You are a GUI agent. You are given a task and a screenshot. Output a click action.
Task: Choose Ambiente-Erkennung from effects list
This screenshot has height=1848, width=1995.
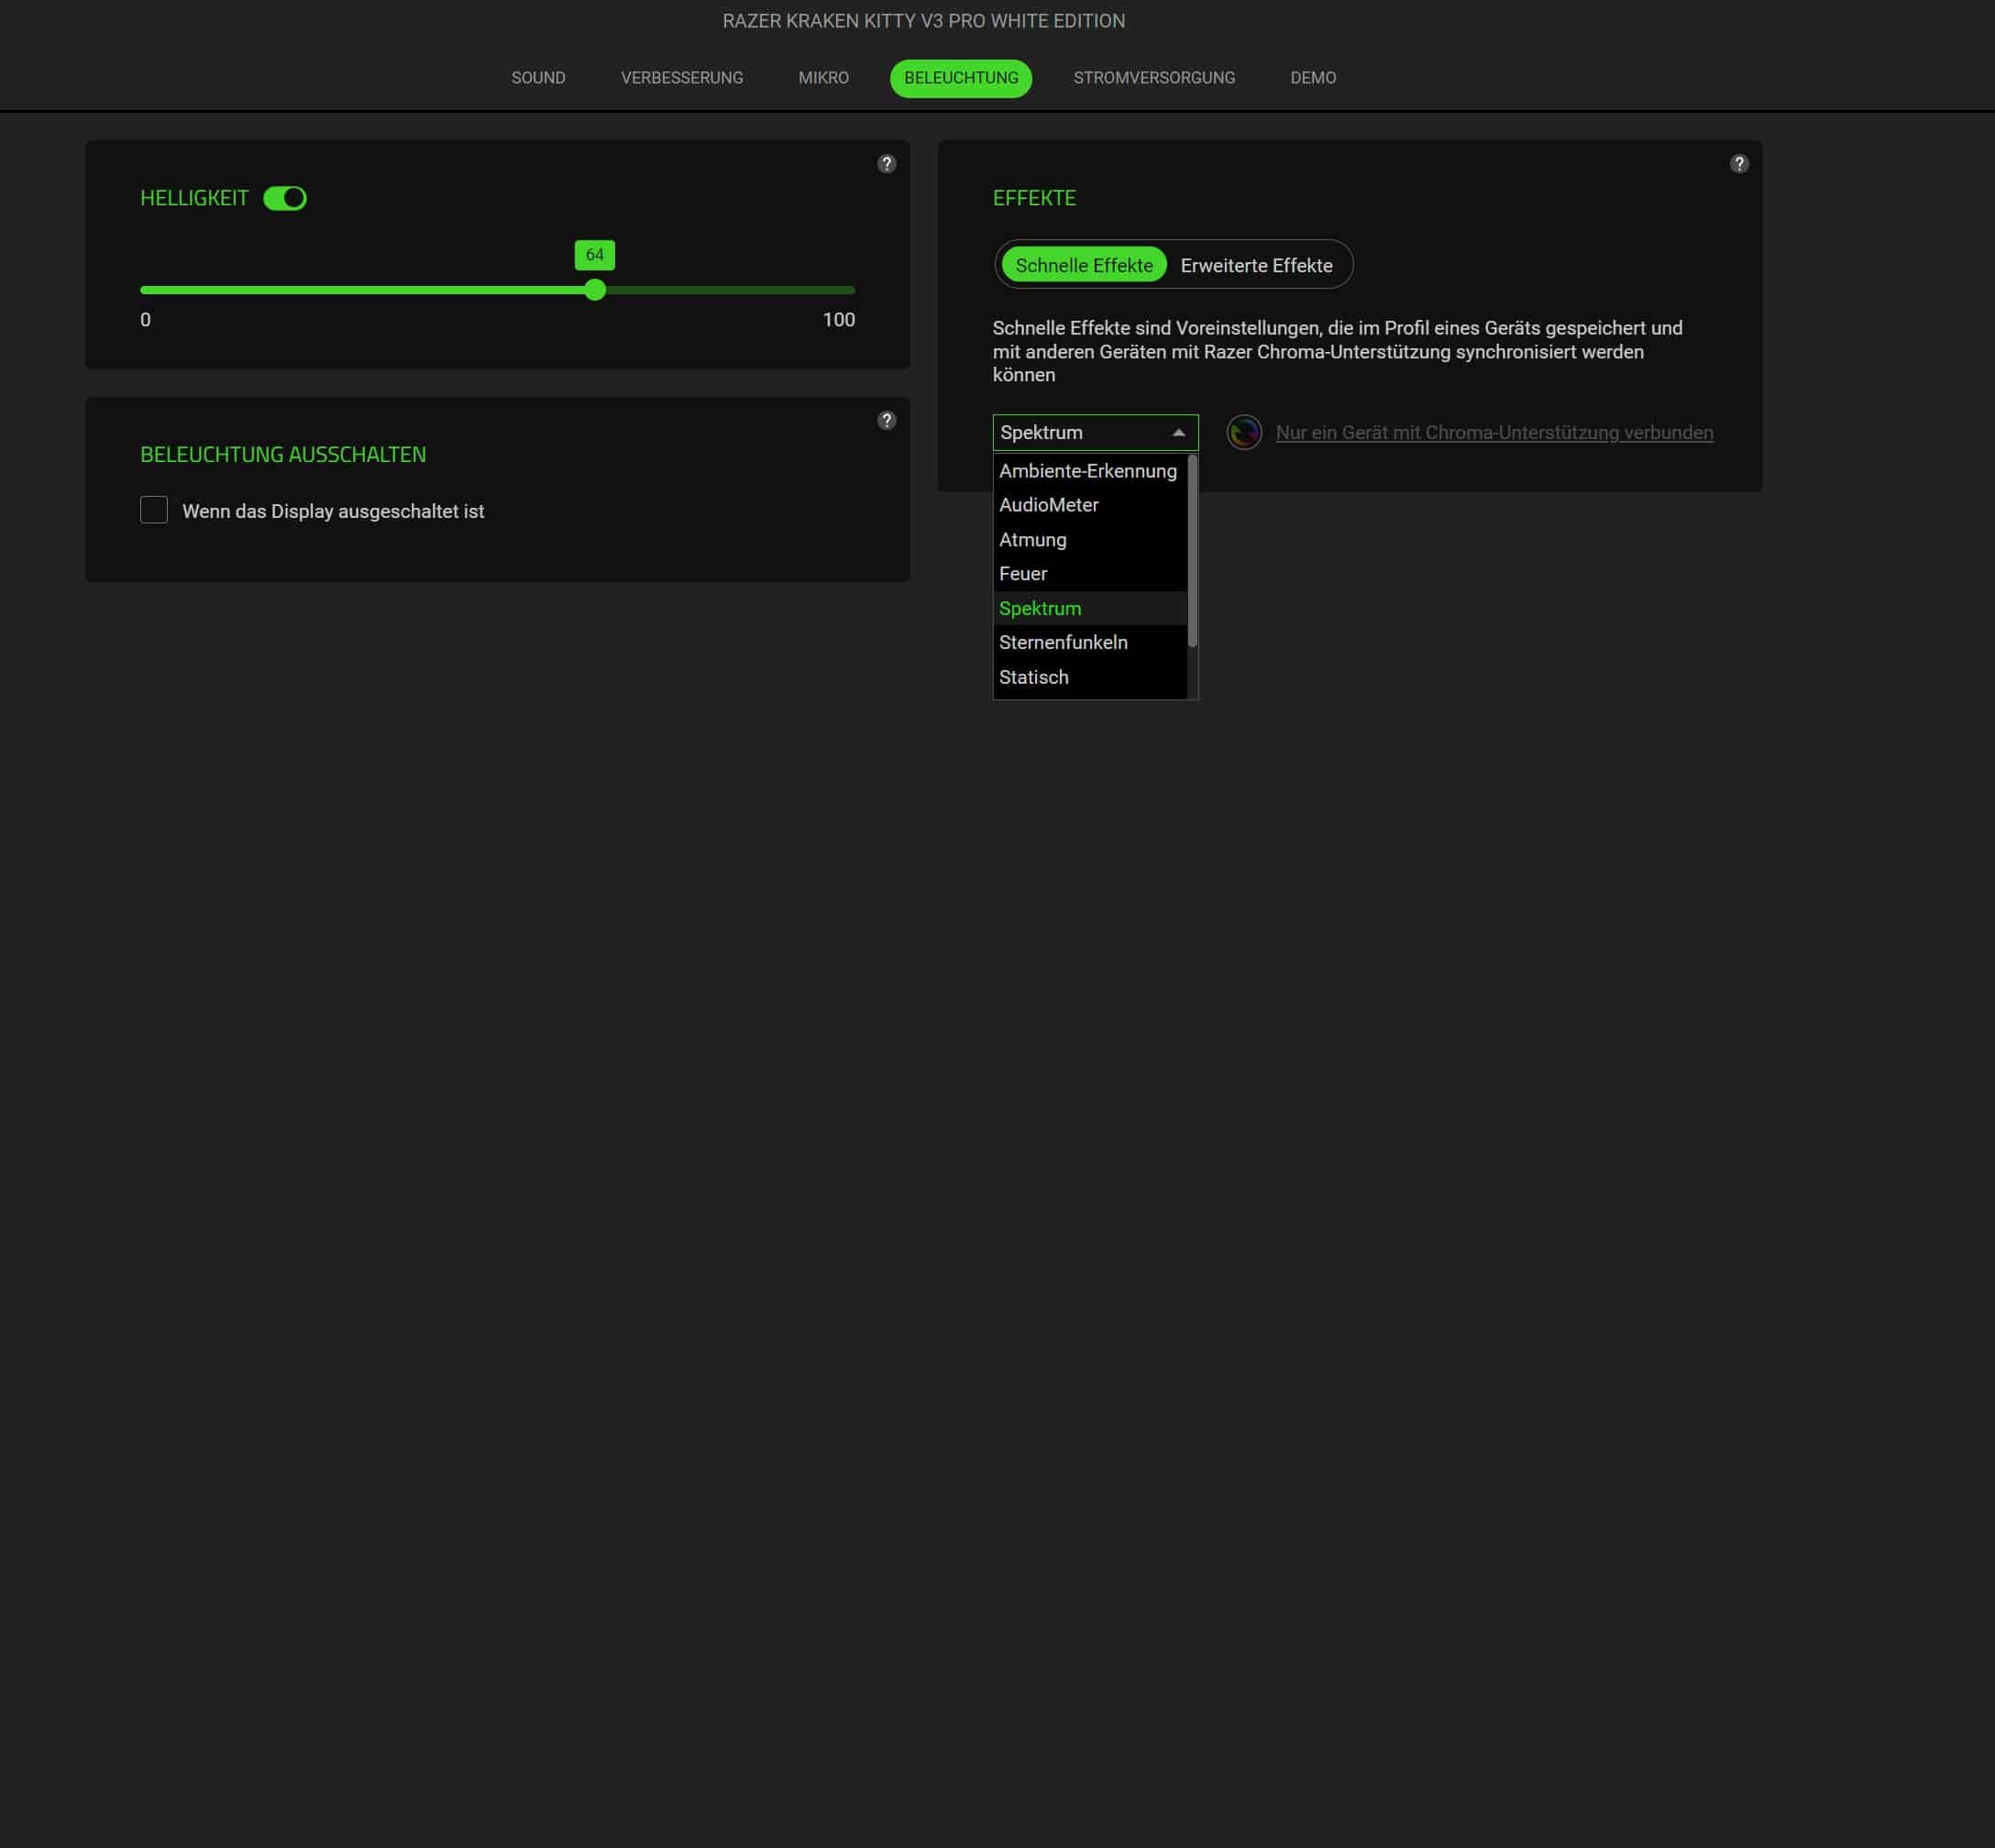[x=1087, y=471]
